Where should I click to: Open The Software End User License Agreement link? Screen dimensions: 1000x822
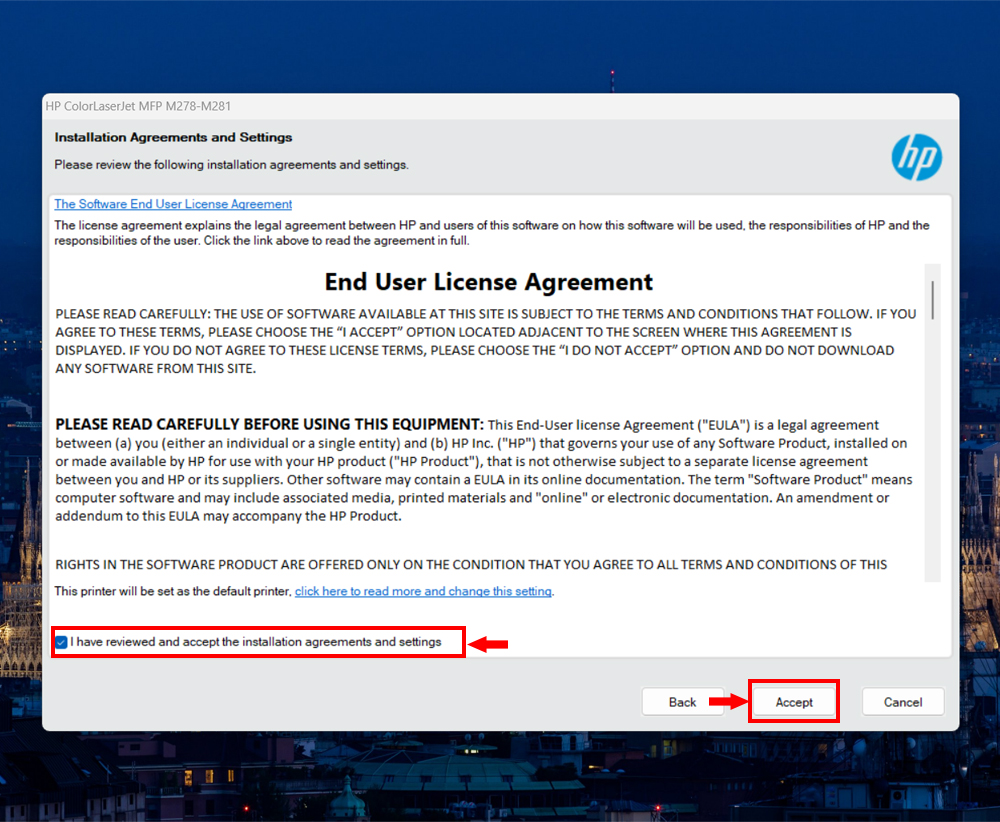coord(173,204)
